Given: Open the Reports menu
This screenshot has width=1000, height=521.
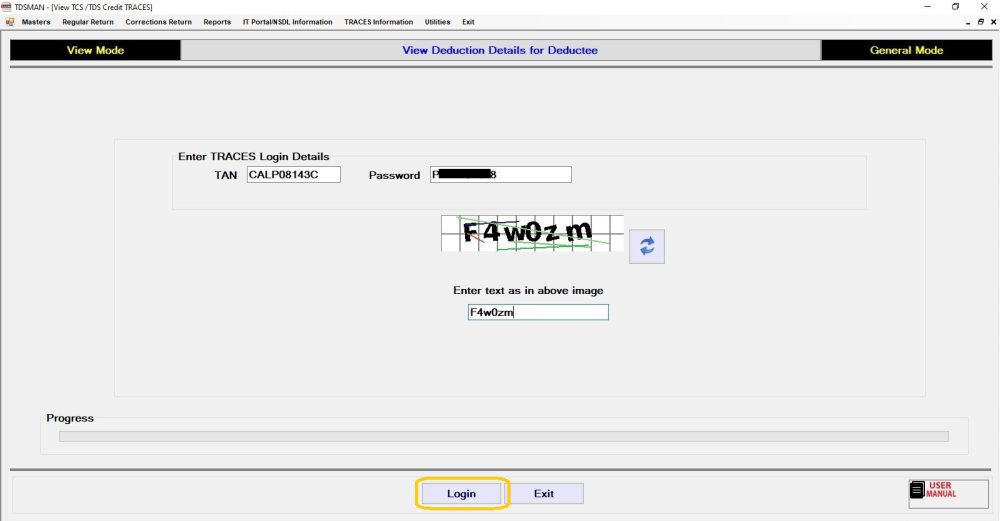Looking at the screenshot, I should 217,22.
